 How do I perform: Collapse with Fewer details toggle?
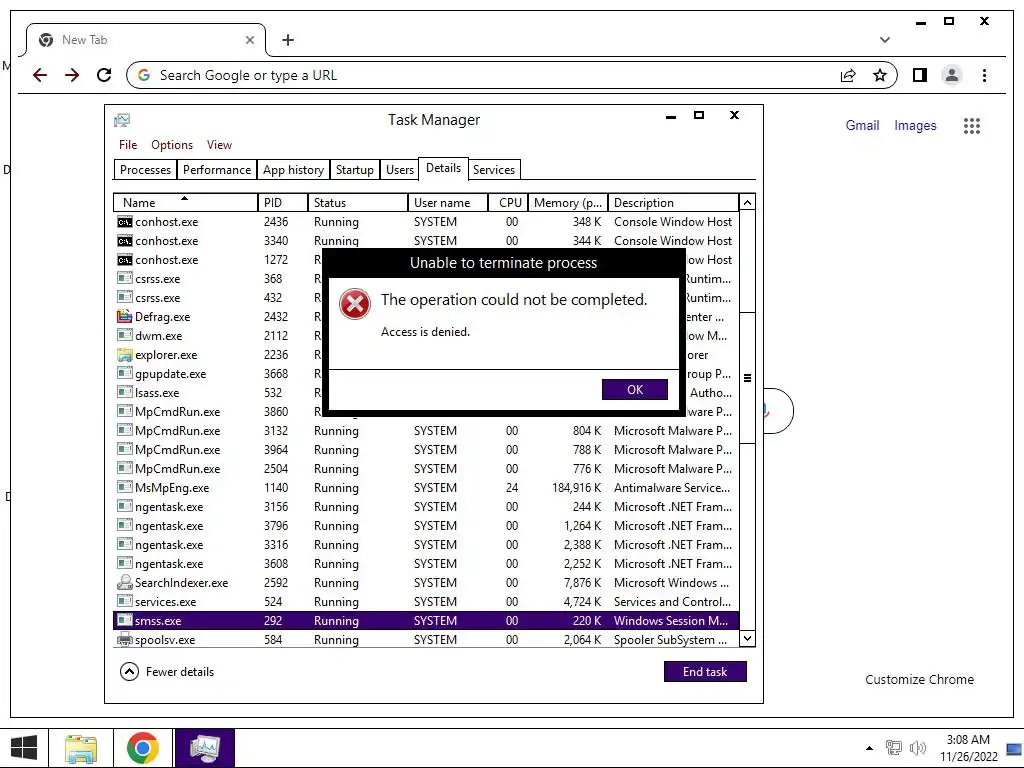tap(167, 671)
